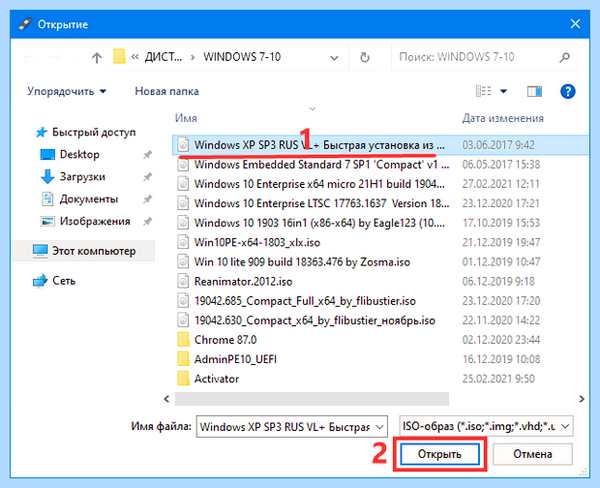Screen dimensions: 600x488
Task: Select Windows Embedded Standard 7 SP1 file
Action: pos(321,165)
